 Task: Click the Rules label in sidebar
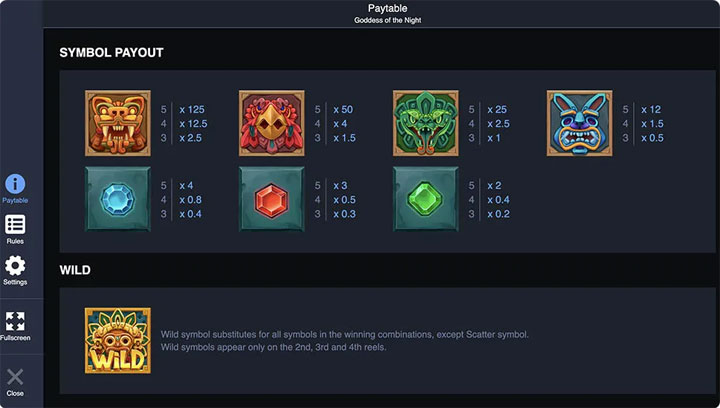tap(15, 241)
